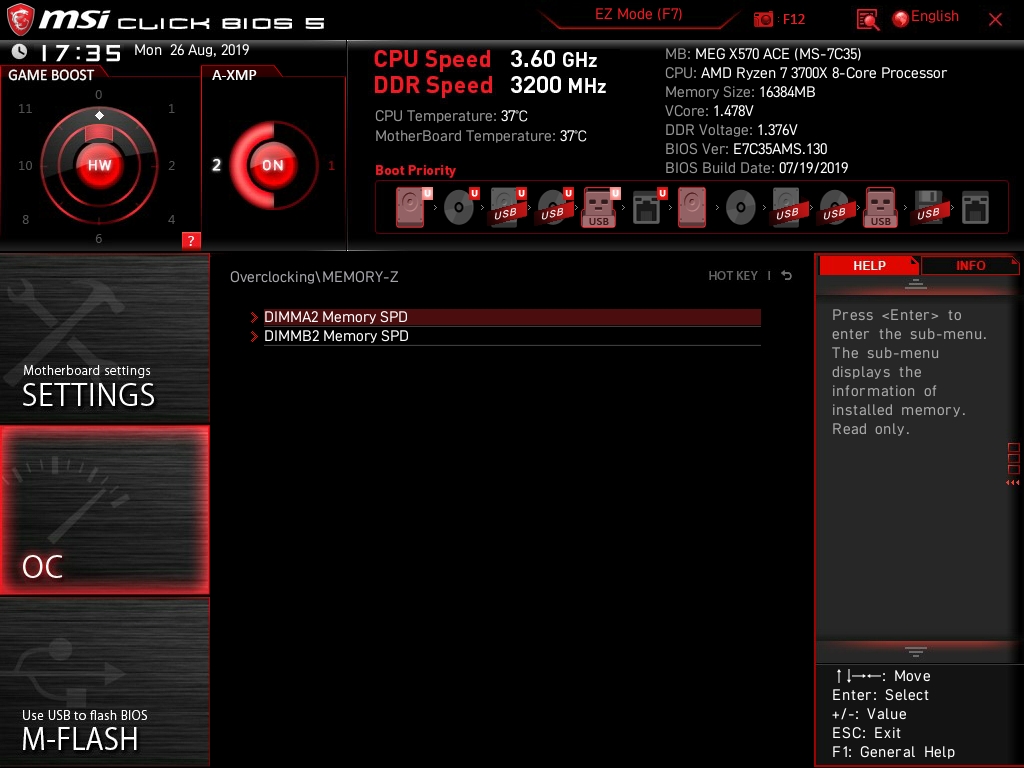
Task: Select the legacy hard disk boot icon
Action: coord(692,207)
